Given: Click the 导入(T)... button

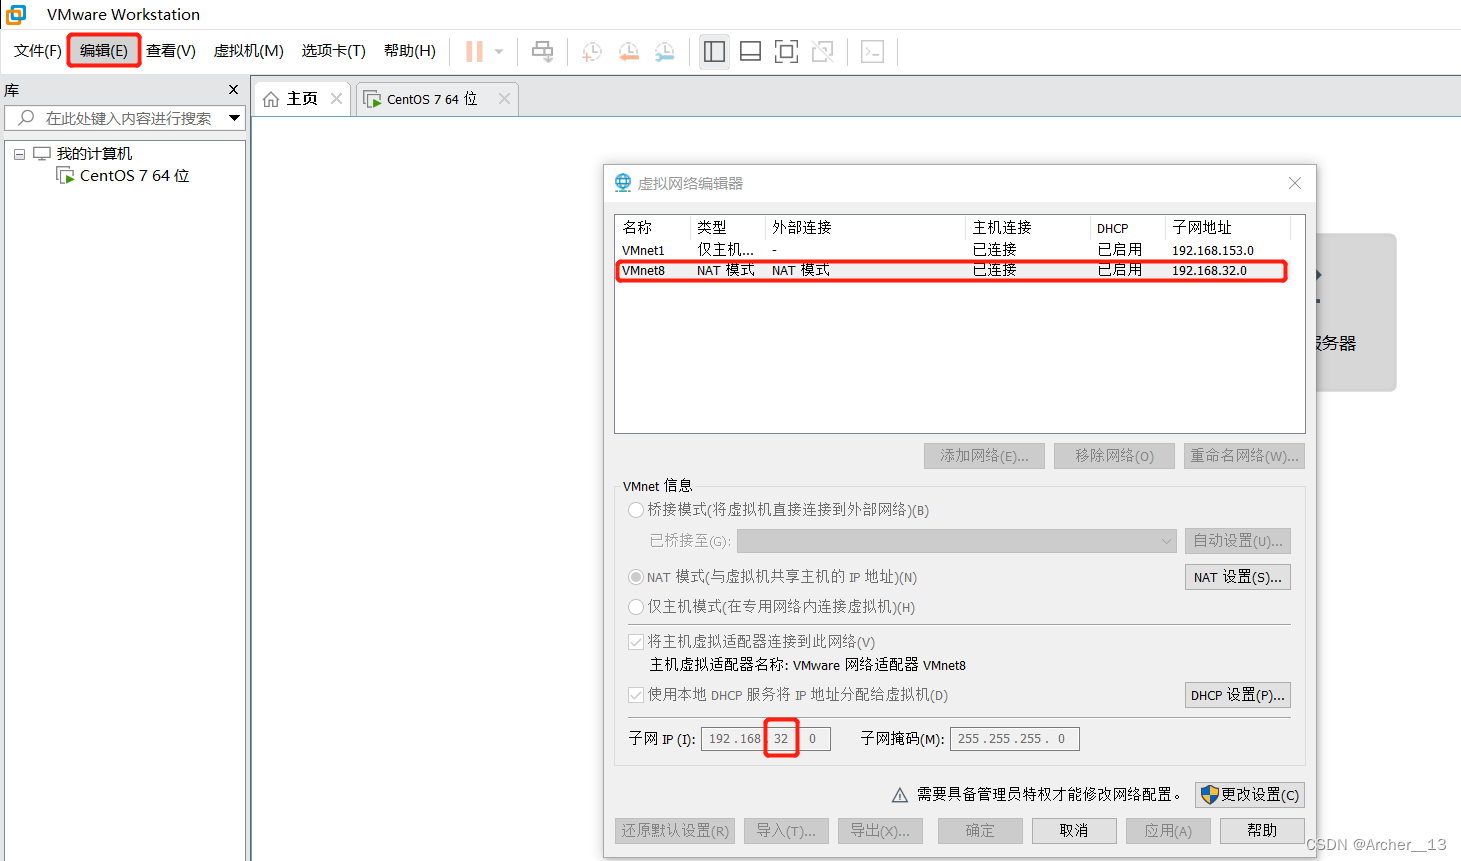Looking at the screenshot, I should [786, 831].
